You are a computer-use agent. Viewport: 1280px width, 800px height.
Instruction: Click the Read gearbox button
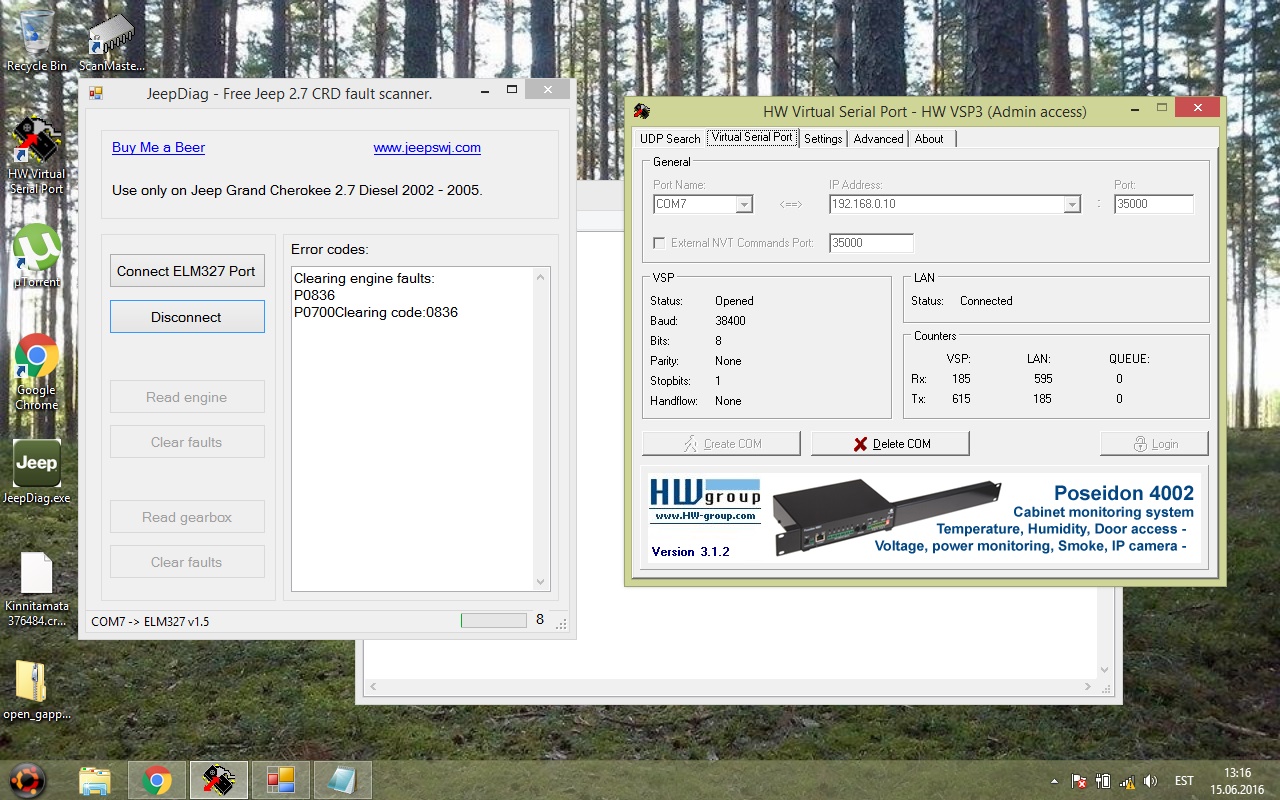pyautogui.click(x=187, y=517)
